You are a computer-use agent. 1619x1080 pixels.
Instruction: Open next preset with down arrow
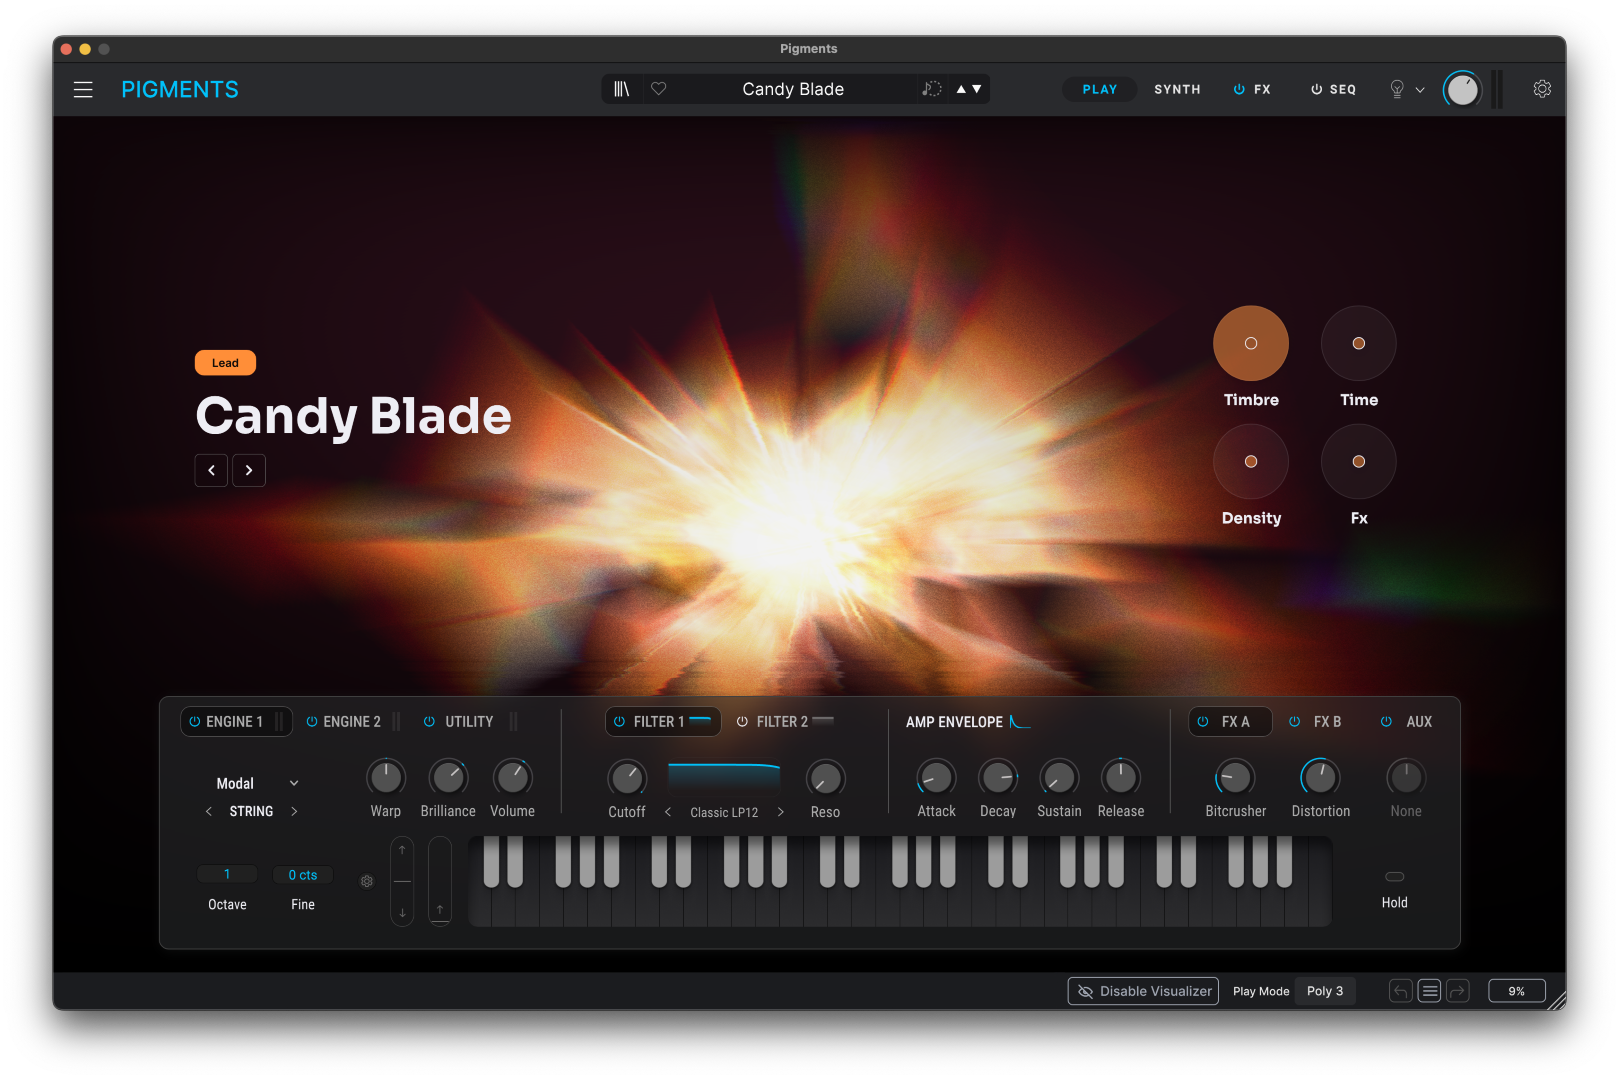(x=975, y=89)
